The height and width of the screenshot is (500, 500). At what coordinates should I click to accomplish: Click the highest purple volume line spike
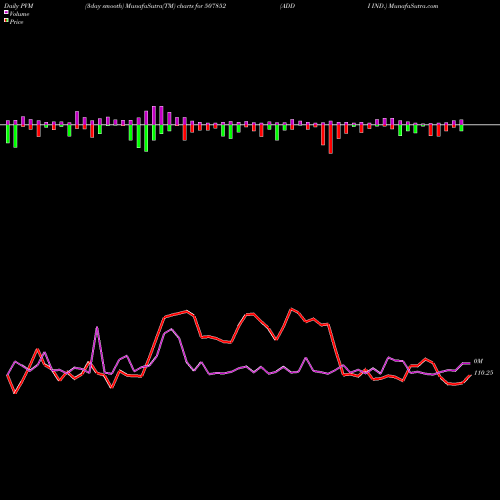tap(97, 328)
